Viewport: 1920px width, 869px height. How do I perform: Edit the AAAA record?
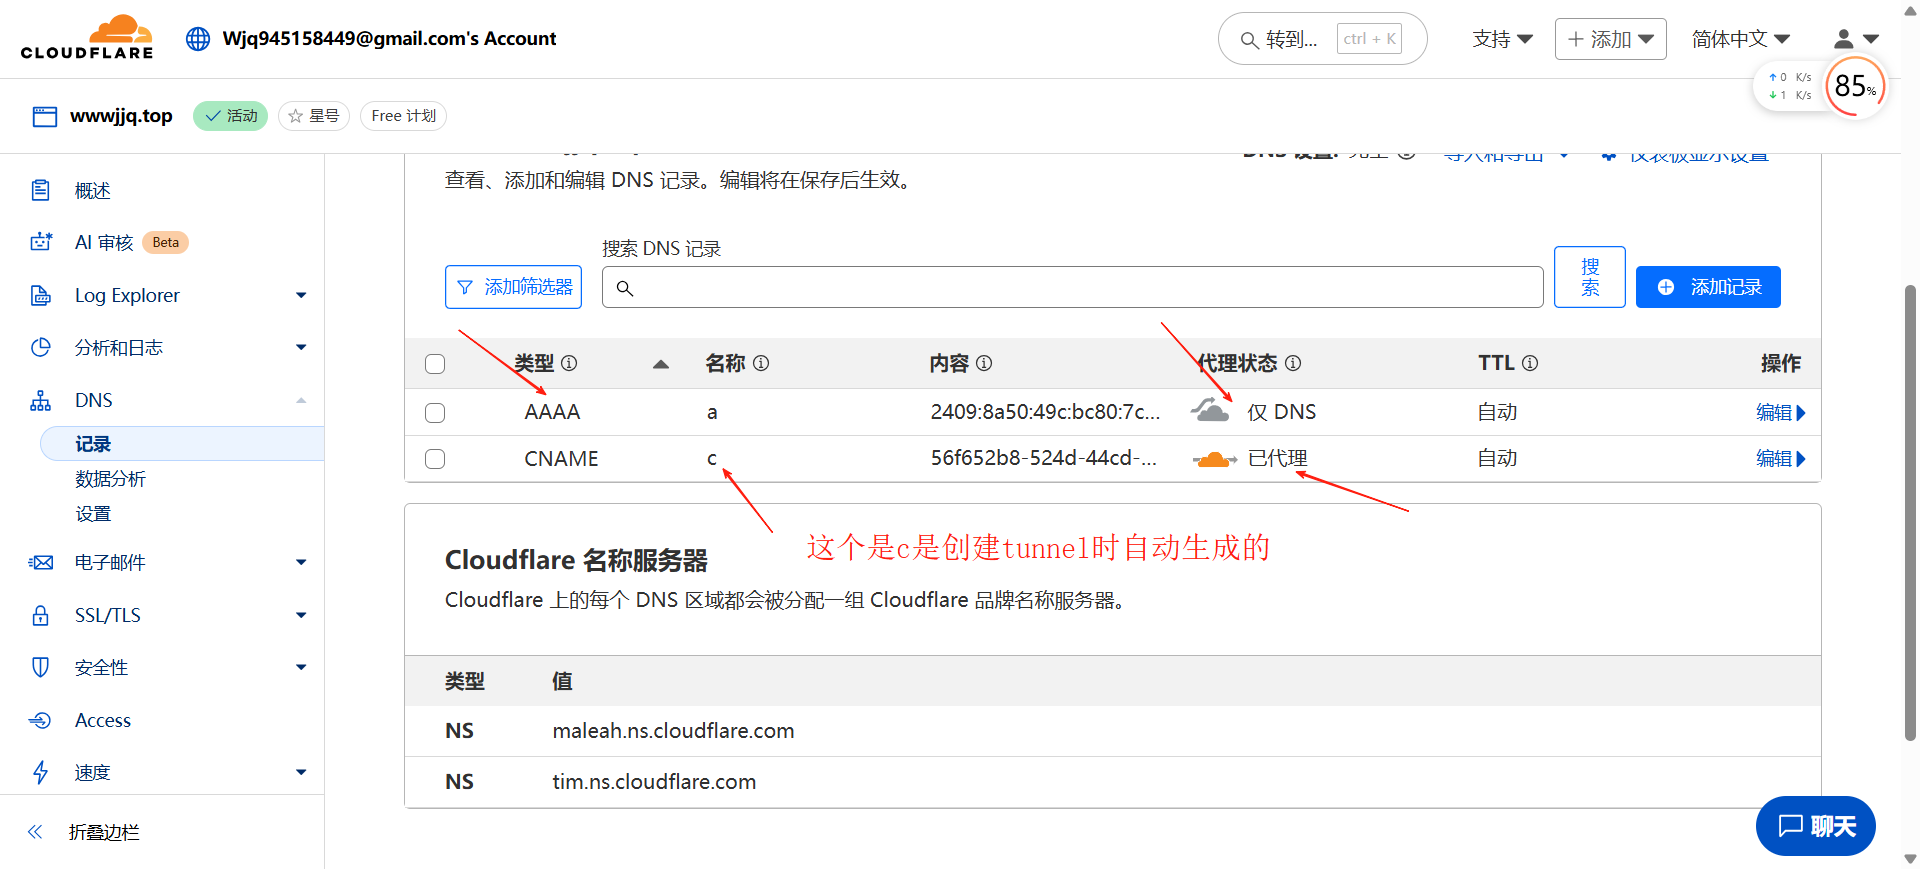pyautogui.click(x=1780, y=412)
